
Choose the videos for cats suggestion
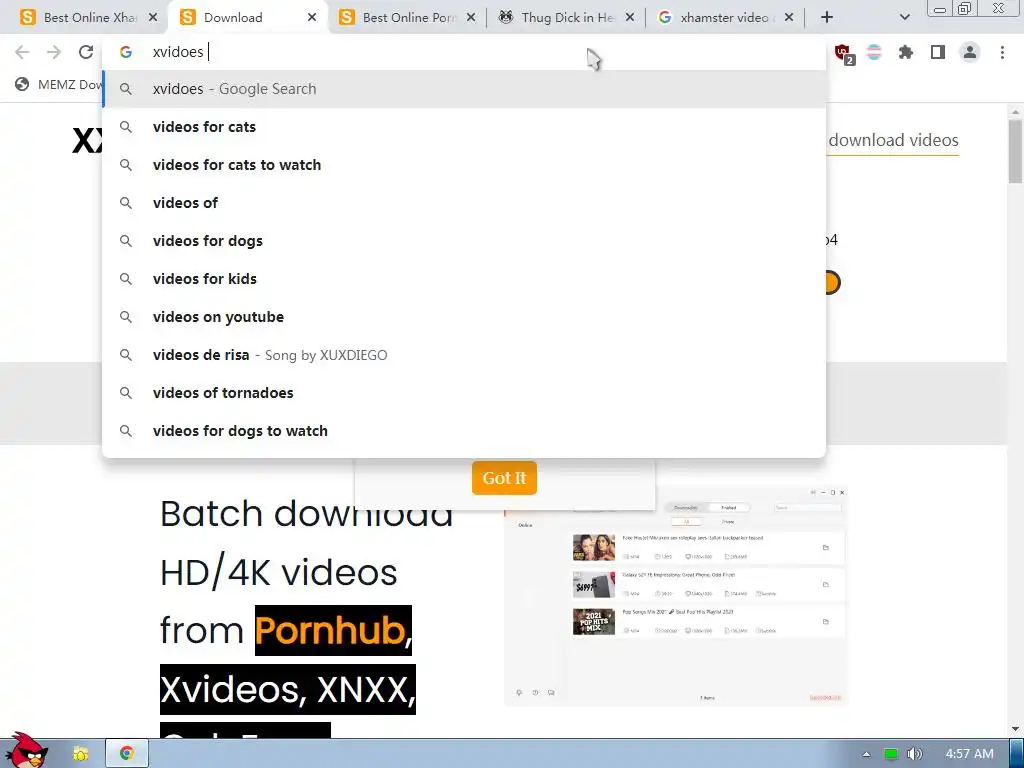pos(464,127)
